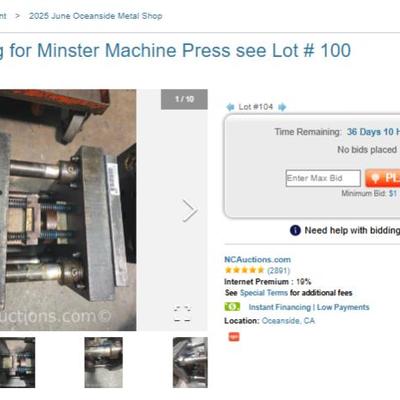This screenshot has height=400, width=400.
Task: Click the five-star seller rating
Action: [244, 270]
